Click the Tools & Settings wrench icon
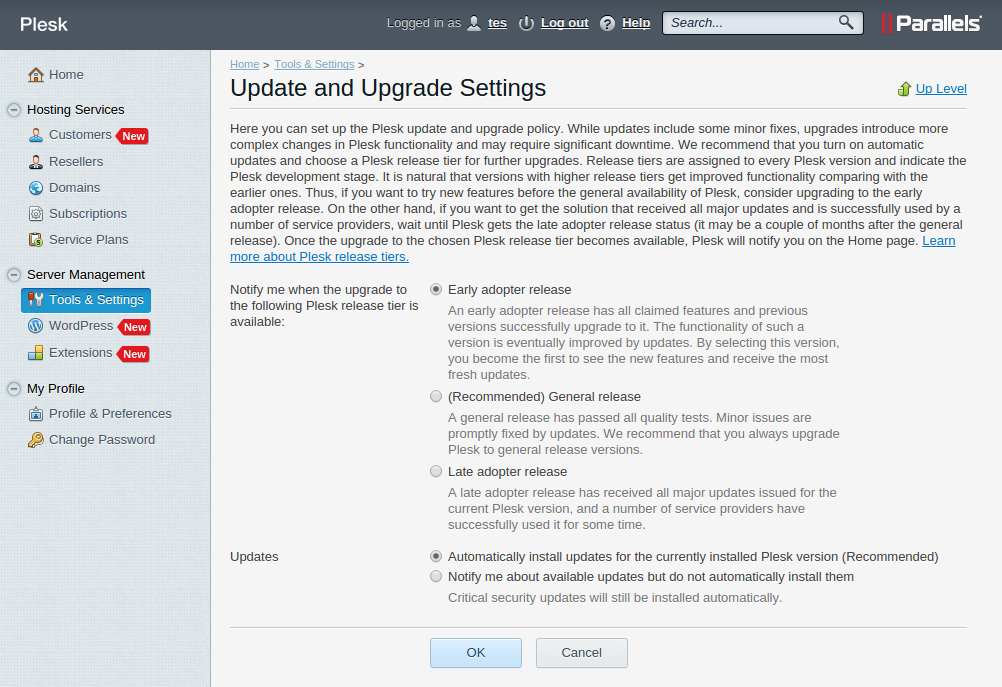1002x687 pixels. pyautogui.click(x=36, y=300)
